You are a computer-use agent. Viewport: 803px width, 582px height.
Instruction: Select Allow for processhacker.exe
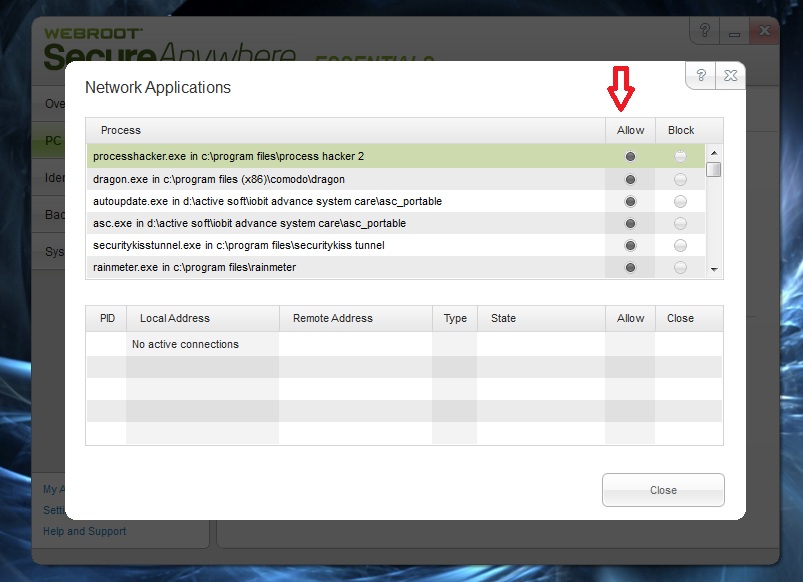pyautogui.click(x=630, y=156)
